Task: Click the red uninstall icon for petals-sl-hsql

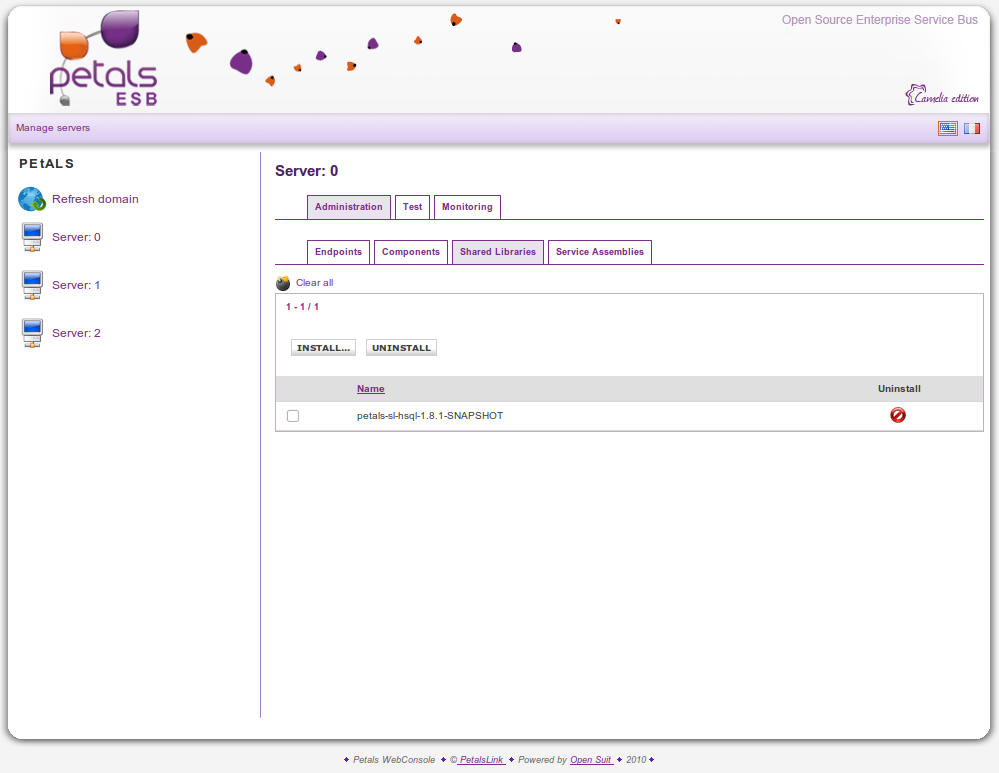Action: click(x=898, y=415)
